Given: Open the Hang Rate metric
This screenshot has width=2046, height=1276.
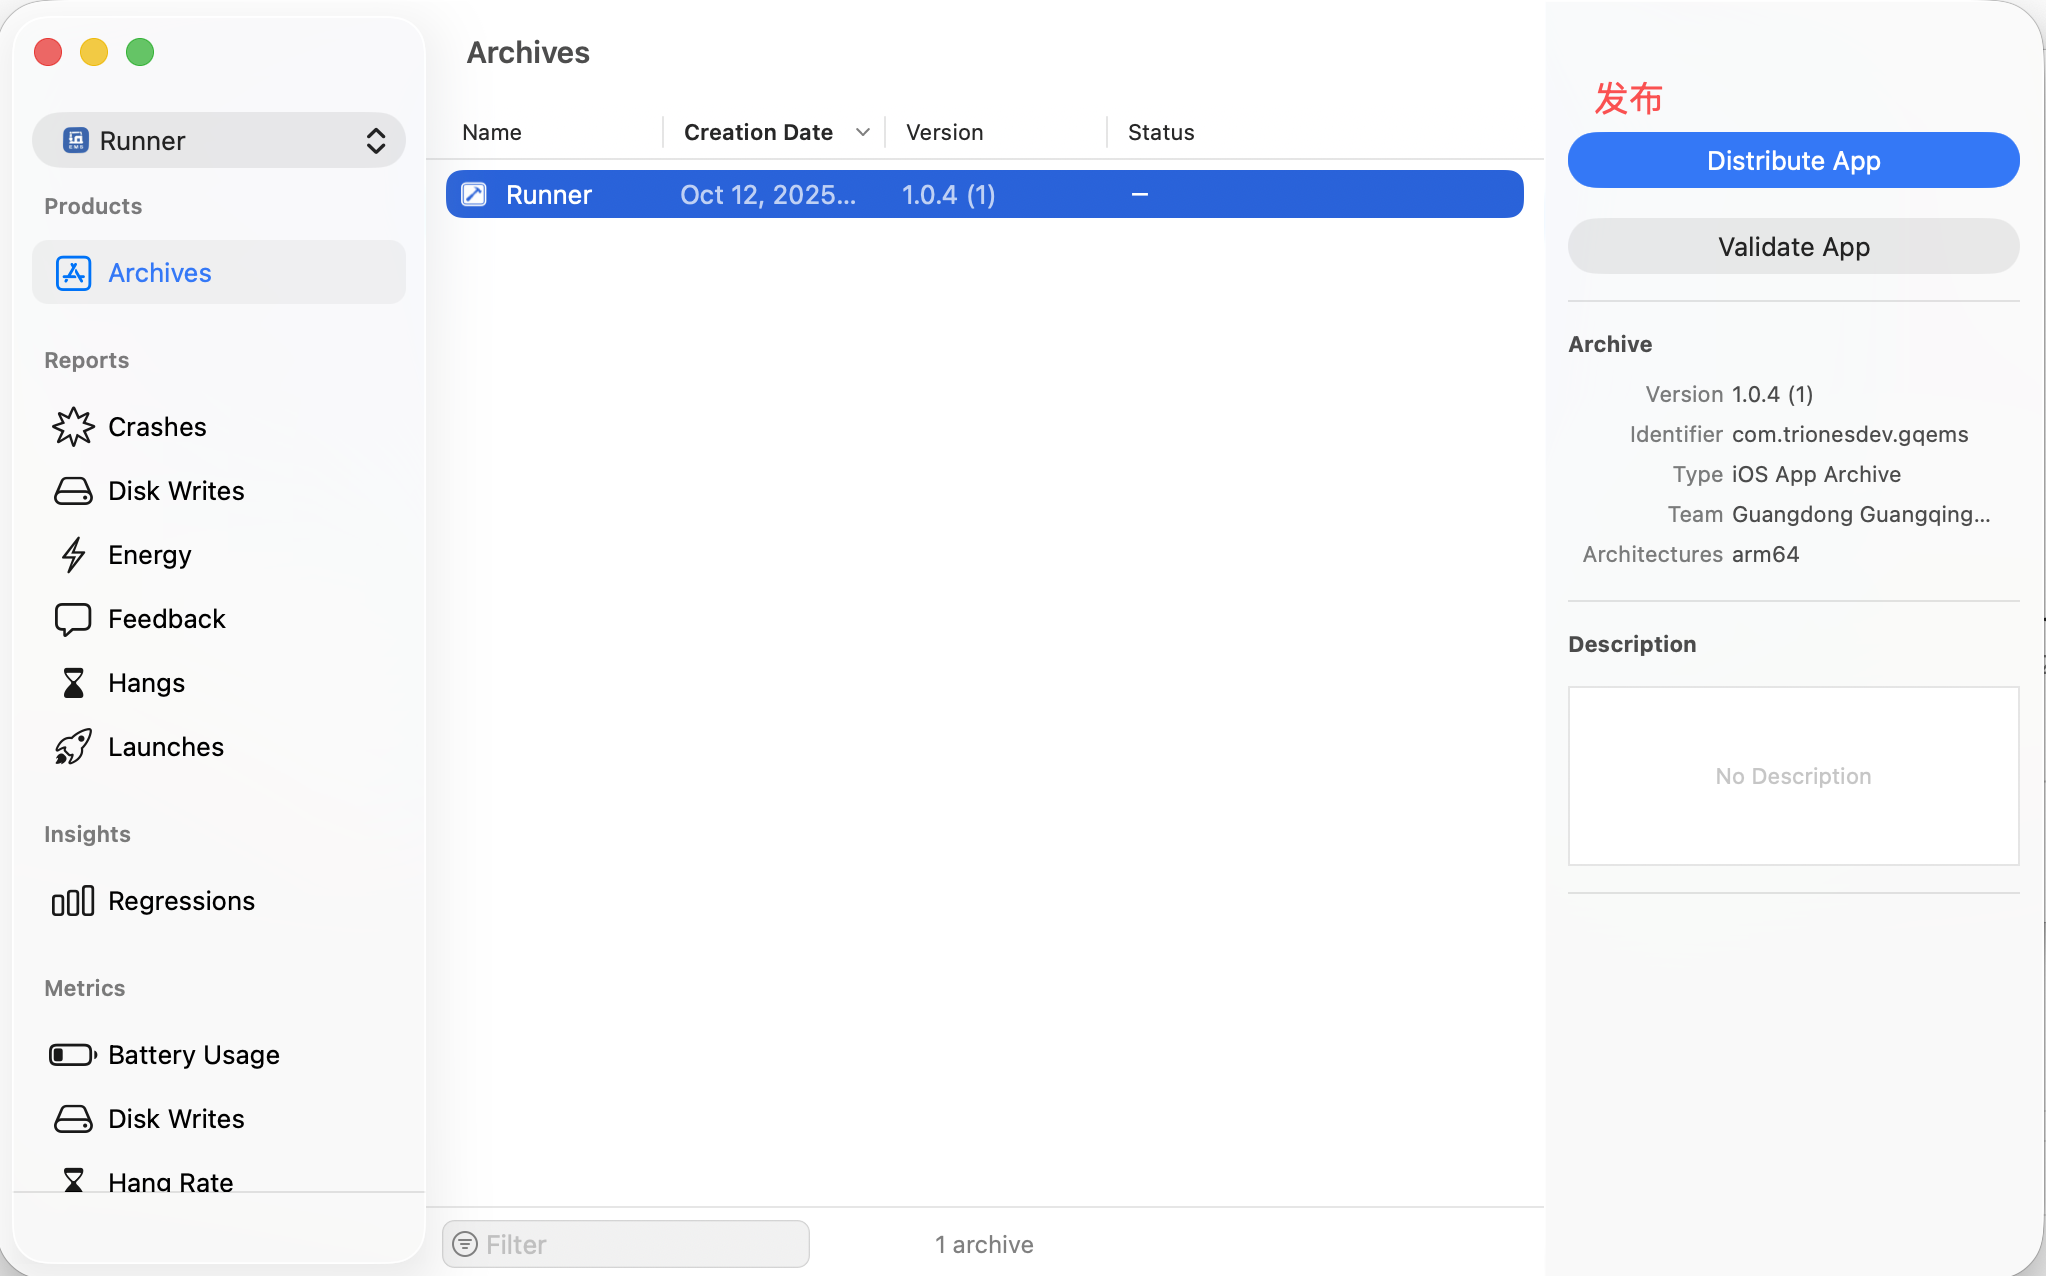Looking at the screenshot, I should point(170,1180).
